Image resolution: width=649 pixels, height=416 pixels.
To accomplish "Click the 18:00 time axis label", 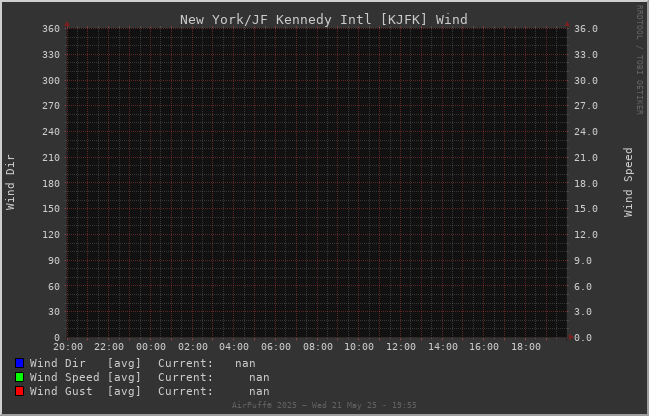I will (x=526, y=346).
